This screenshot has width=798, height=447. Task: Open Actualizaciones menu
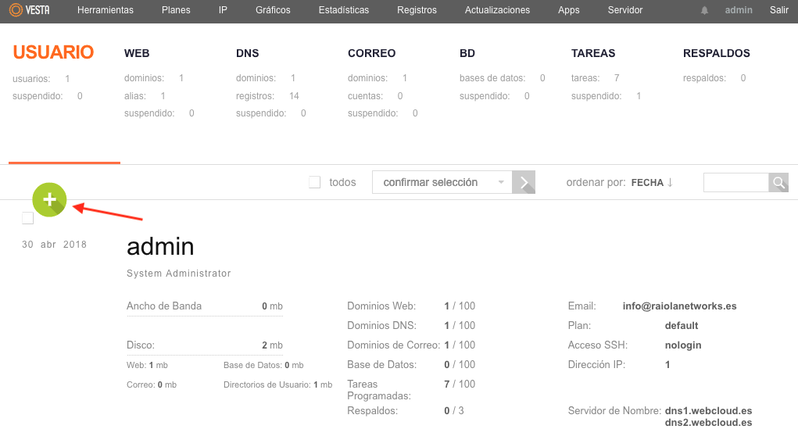[x=497, y=10]
